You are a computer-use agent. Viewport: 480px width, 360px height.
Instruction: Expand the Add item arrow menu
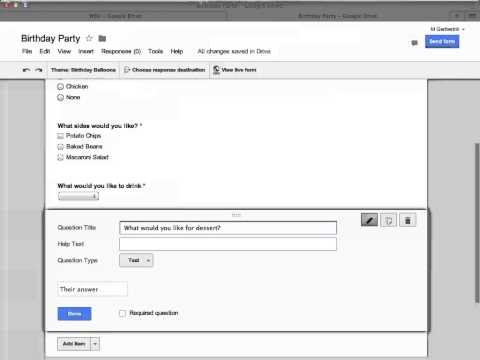[x=95, y=344]
